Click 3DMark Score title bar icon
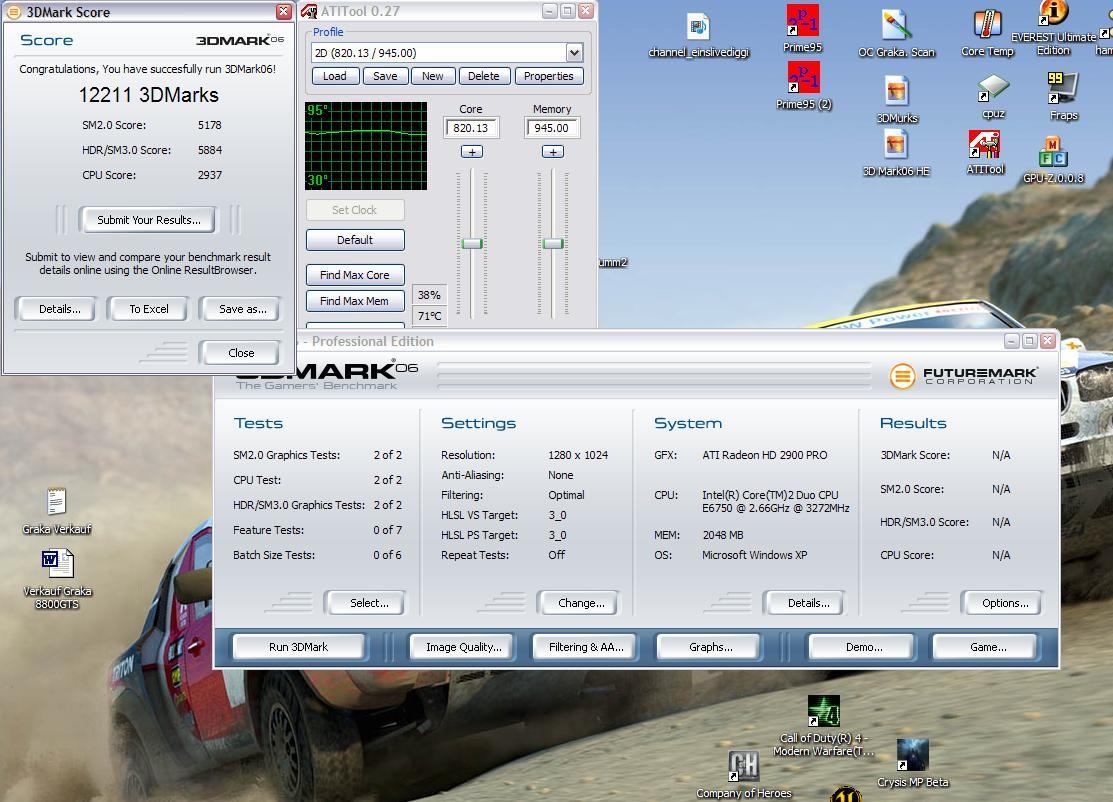Screen dimensions: 1113x802 click(13, 11)
